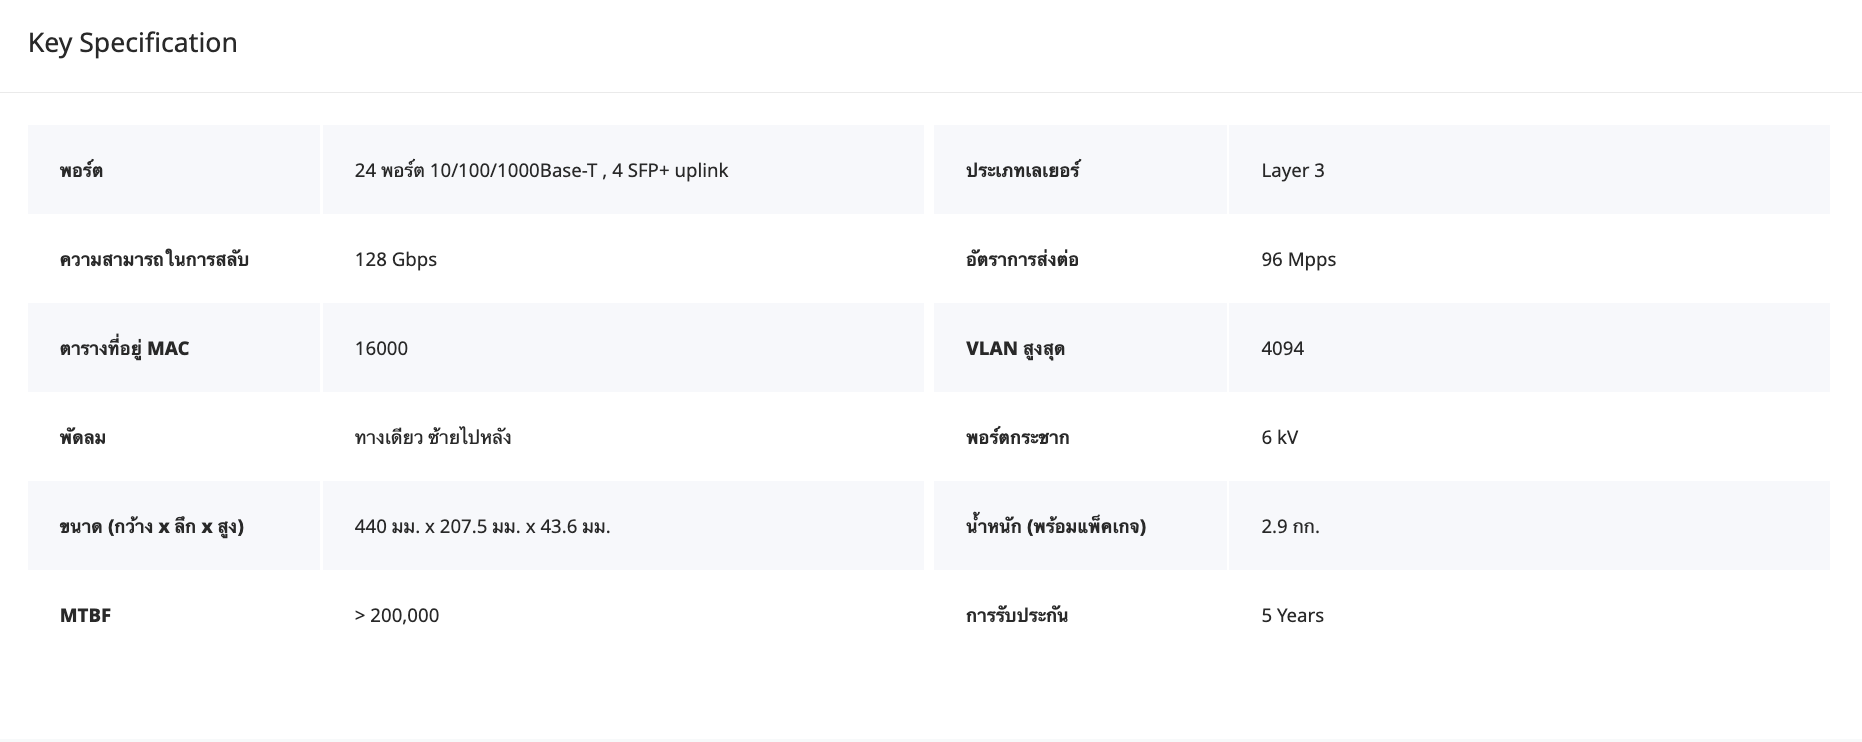Select the 16000 MAC table value
The width and height of the screenshot is (1862, 742).
381,348
